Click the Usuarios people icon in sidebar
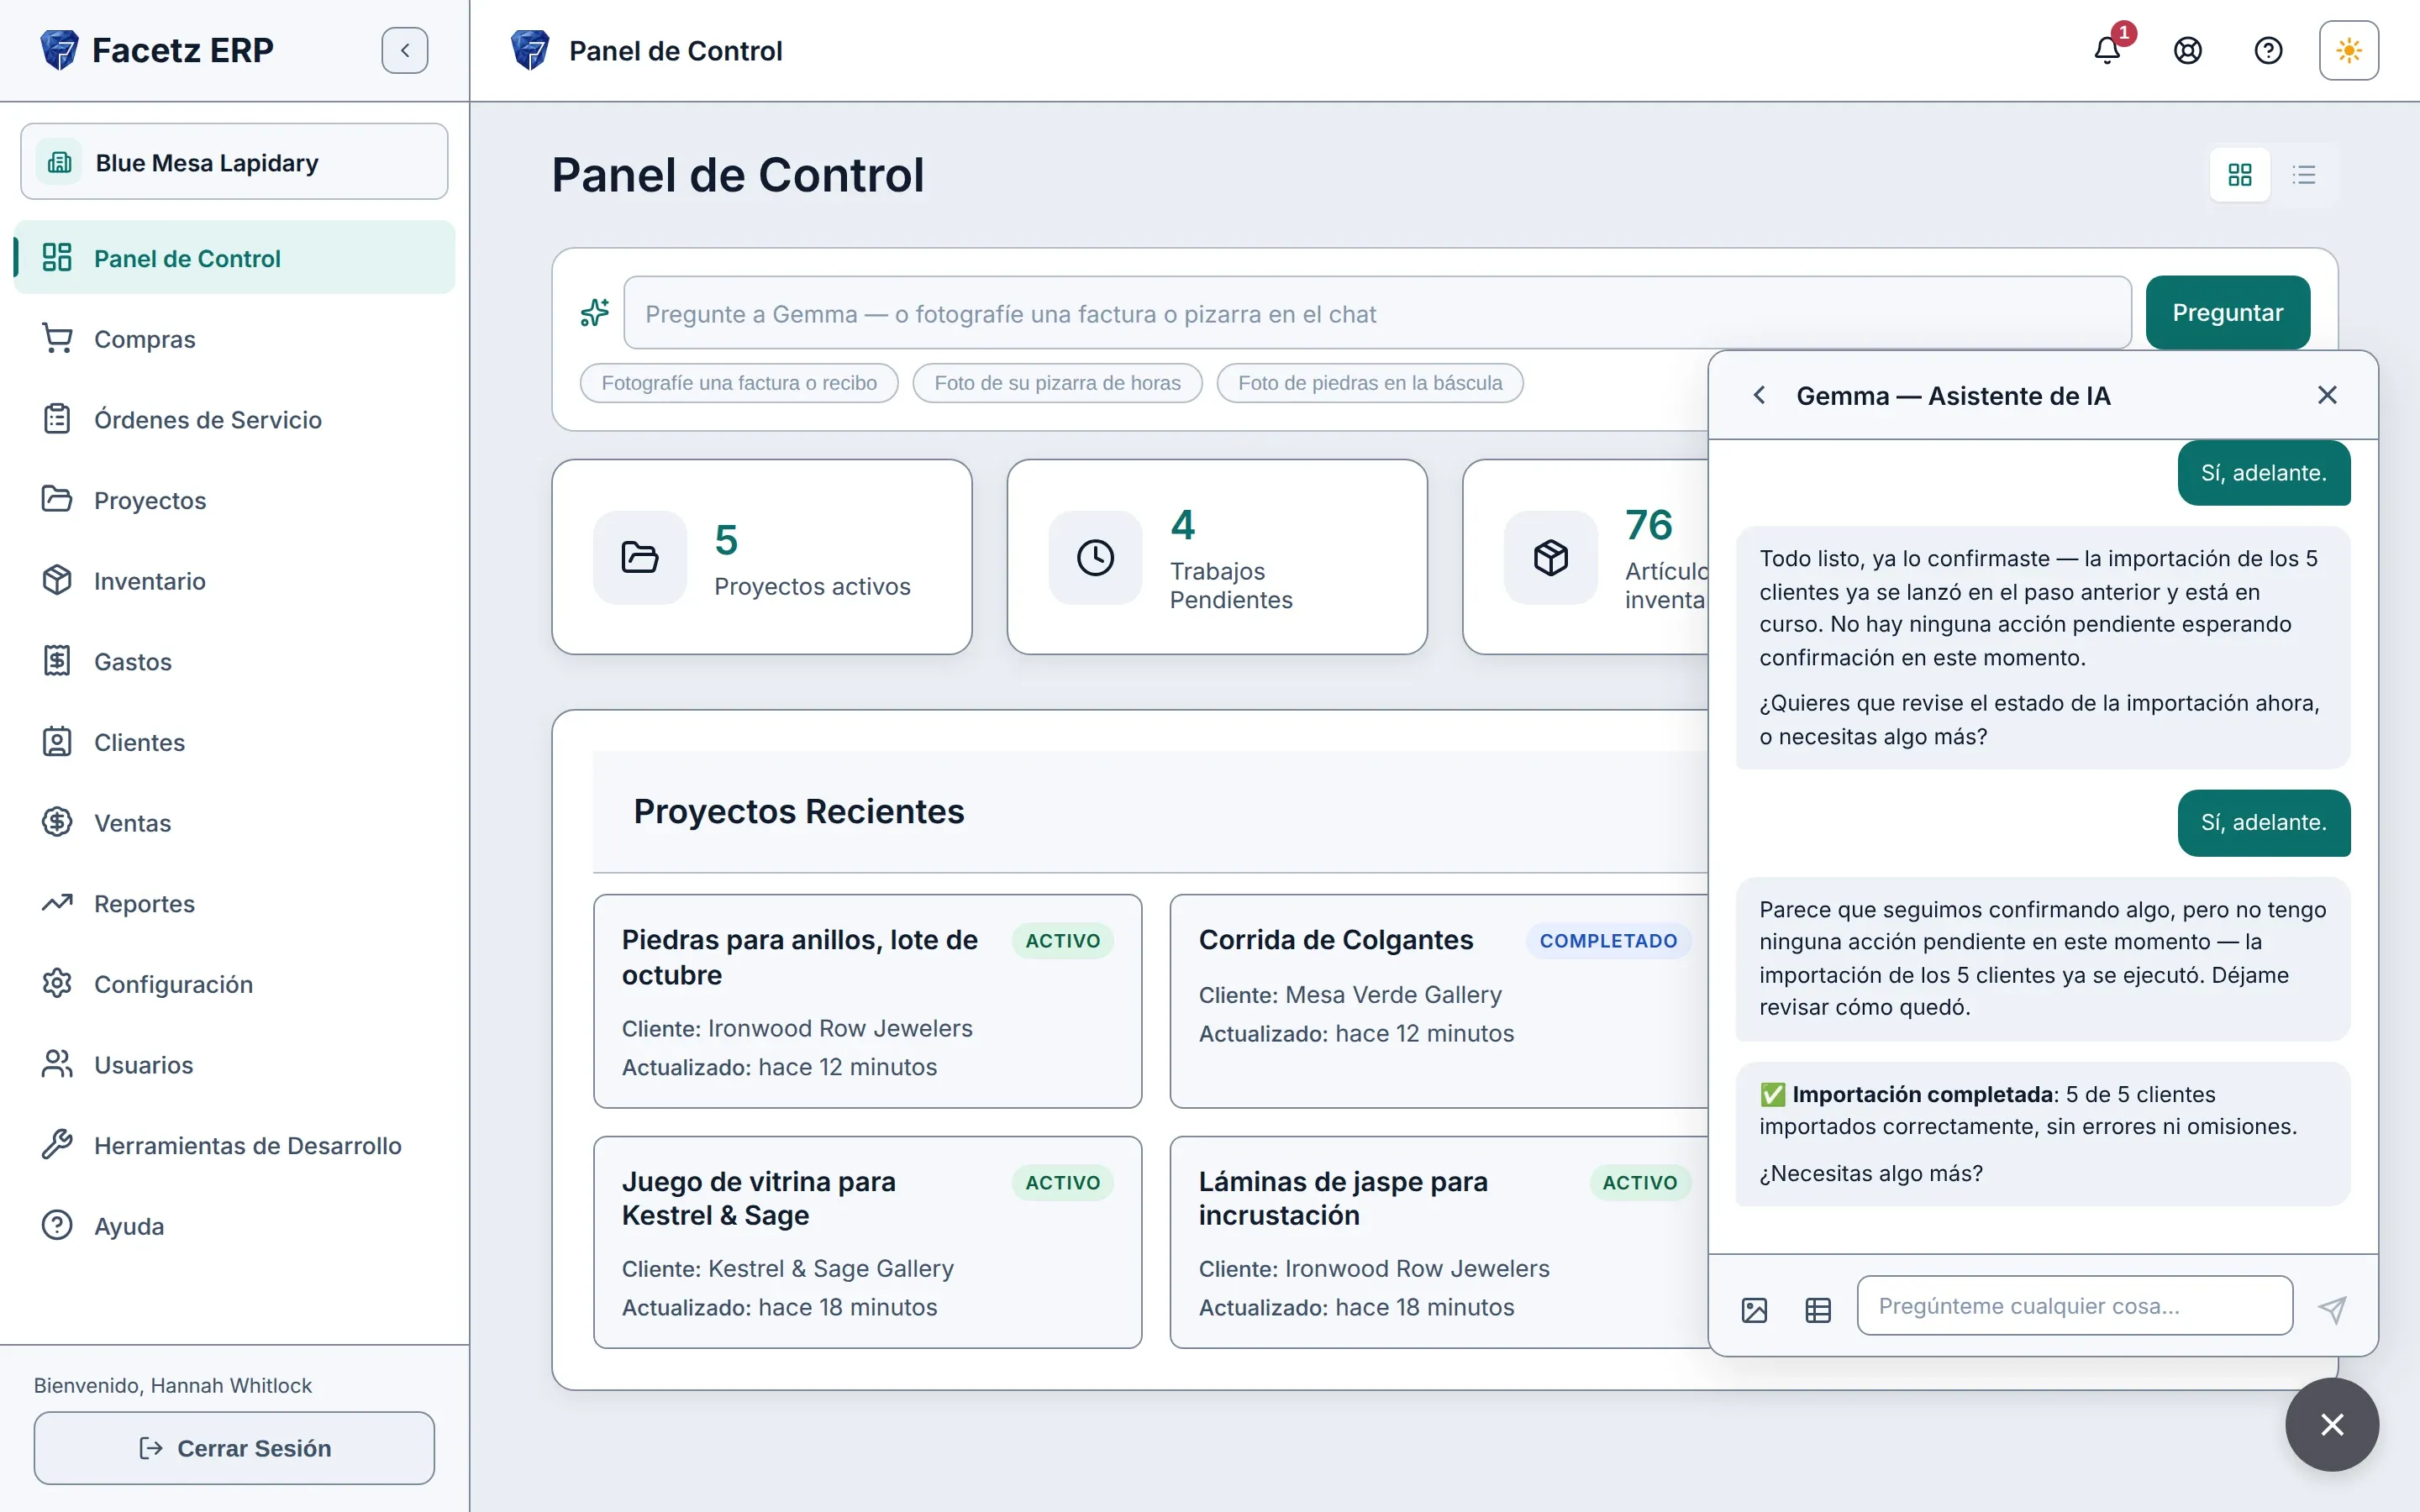Screen dimensions: 2420x1512 [x=57, y=1064]
